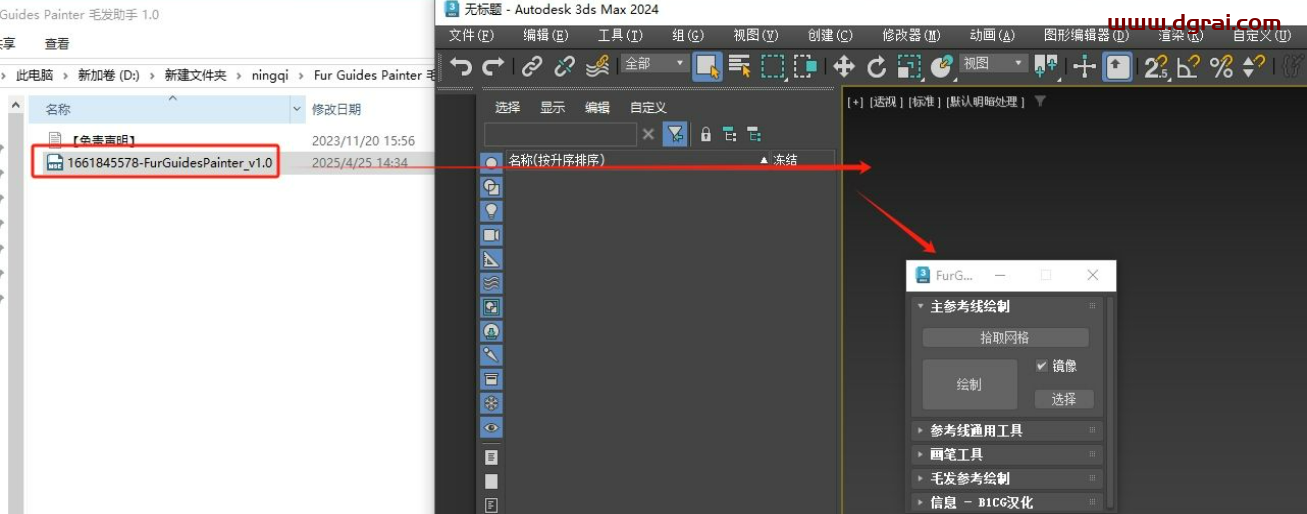This screenshot has height=514, width=1307.
Task: Toggle Select and Manipulate tool
Action: pyautogui.click(x=1085, y=67)
